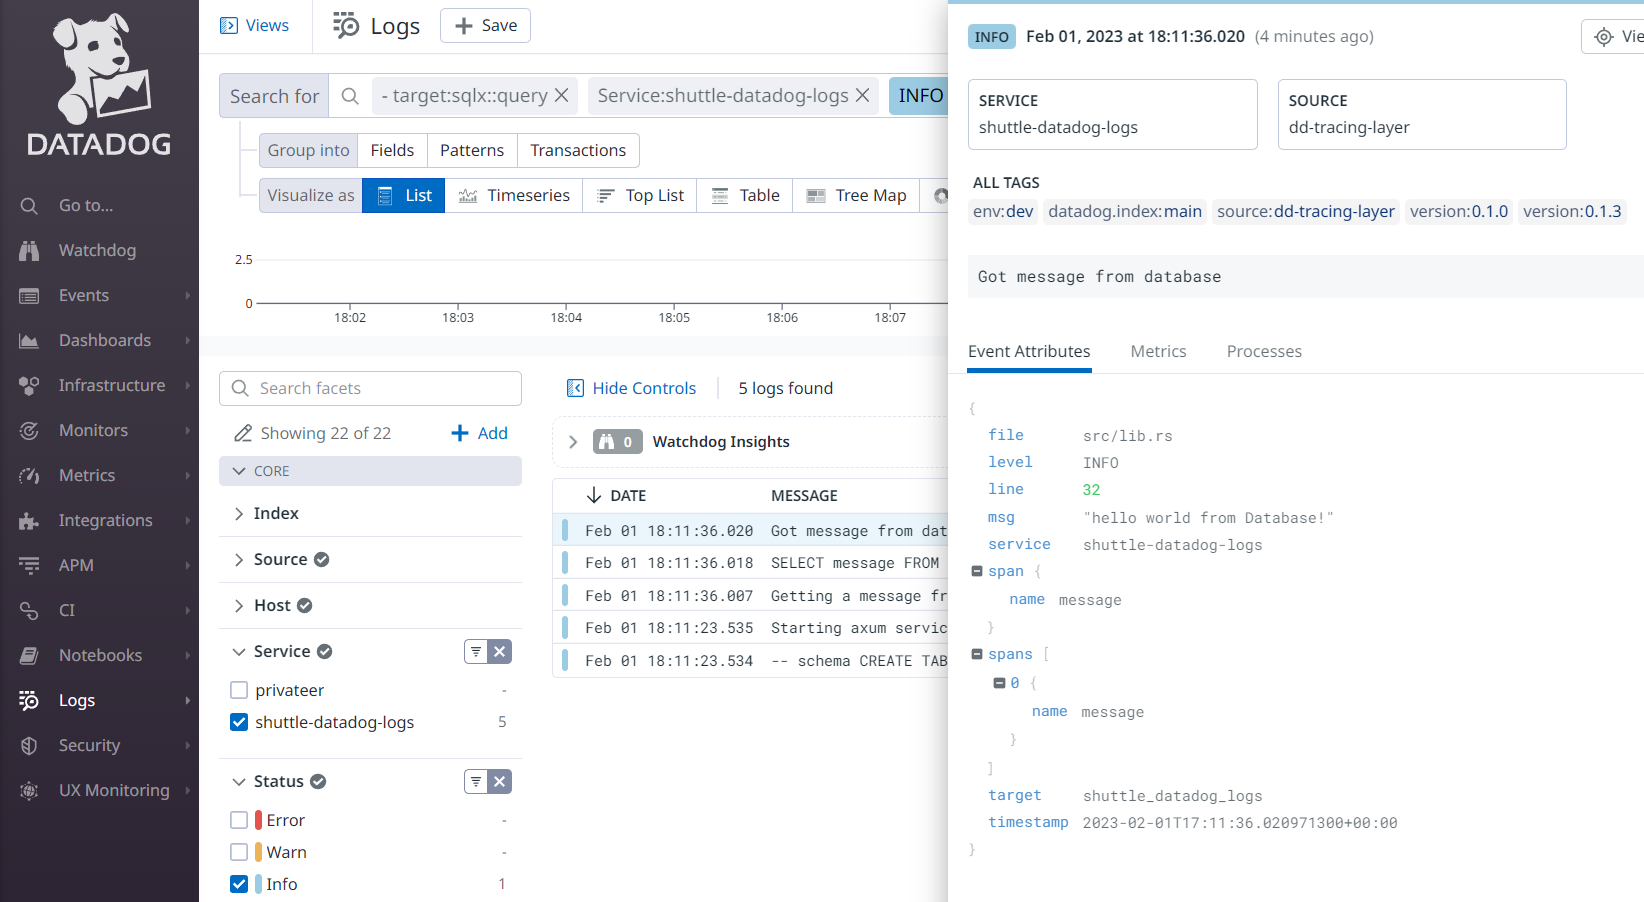Disable the Info status filter
The image size is (1644, 902).
point(239,884)
